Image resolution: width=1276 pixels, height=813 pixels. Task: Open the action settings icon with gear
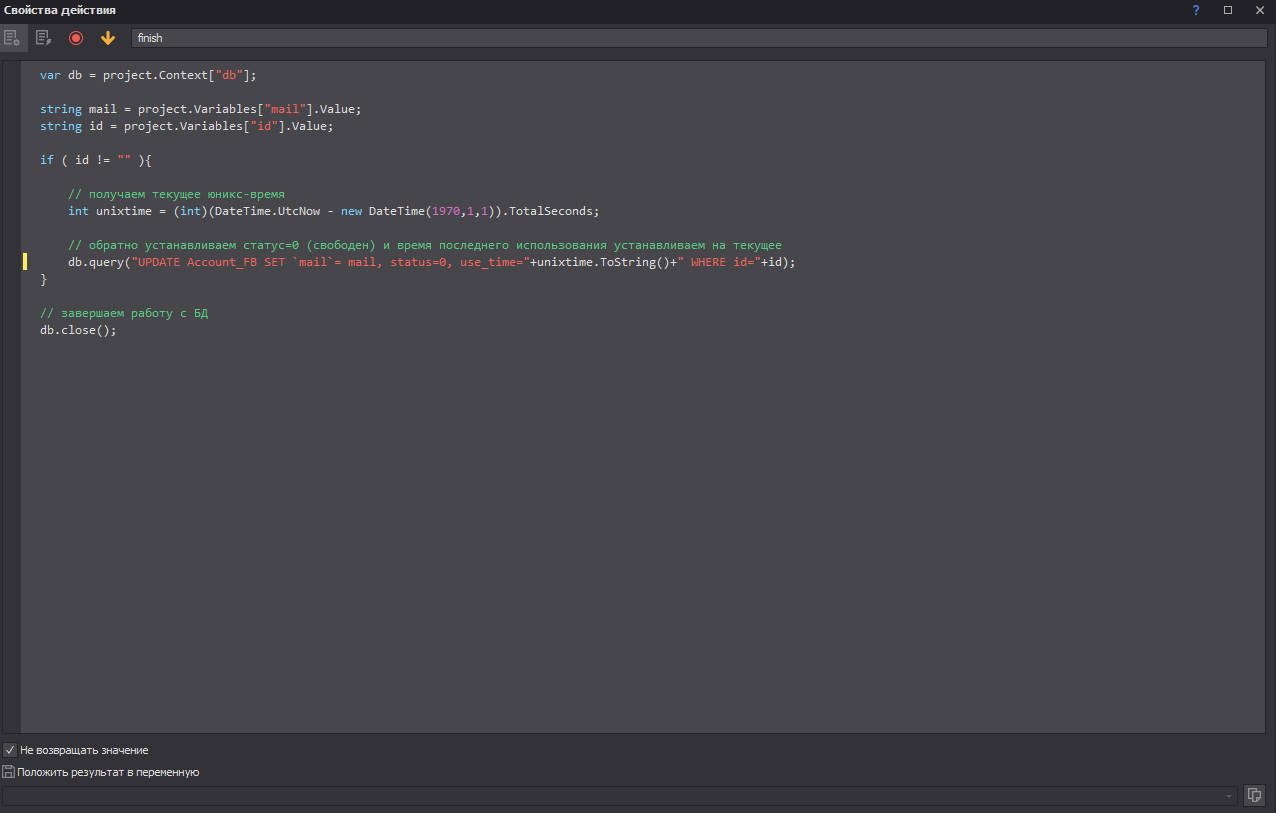pos(12,38)
